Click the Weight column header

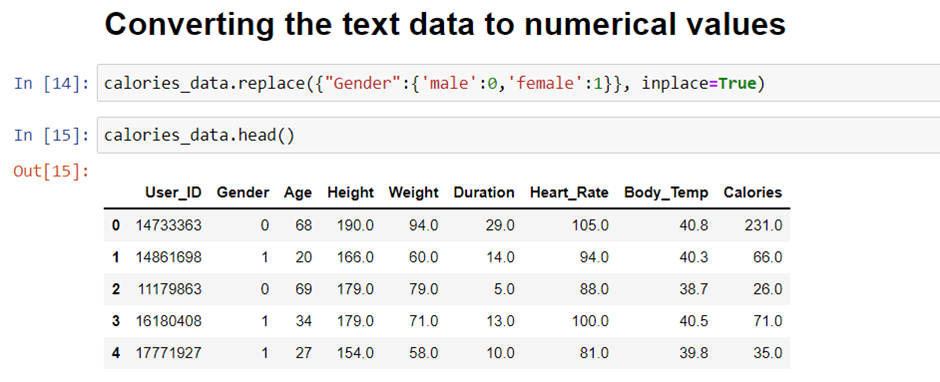tap(414, 192)
